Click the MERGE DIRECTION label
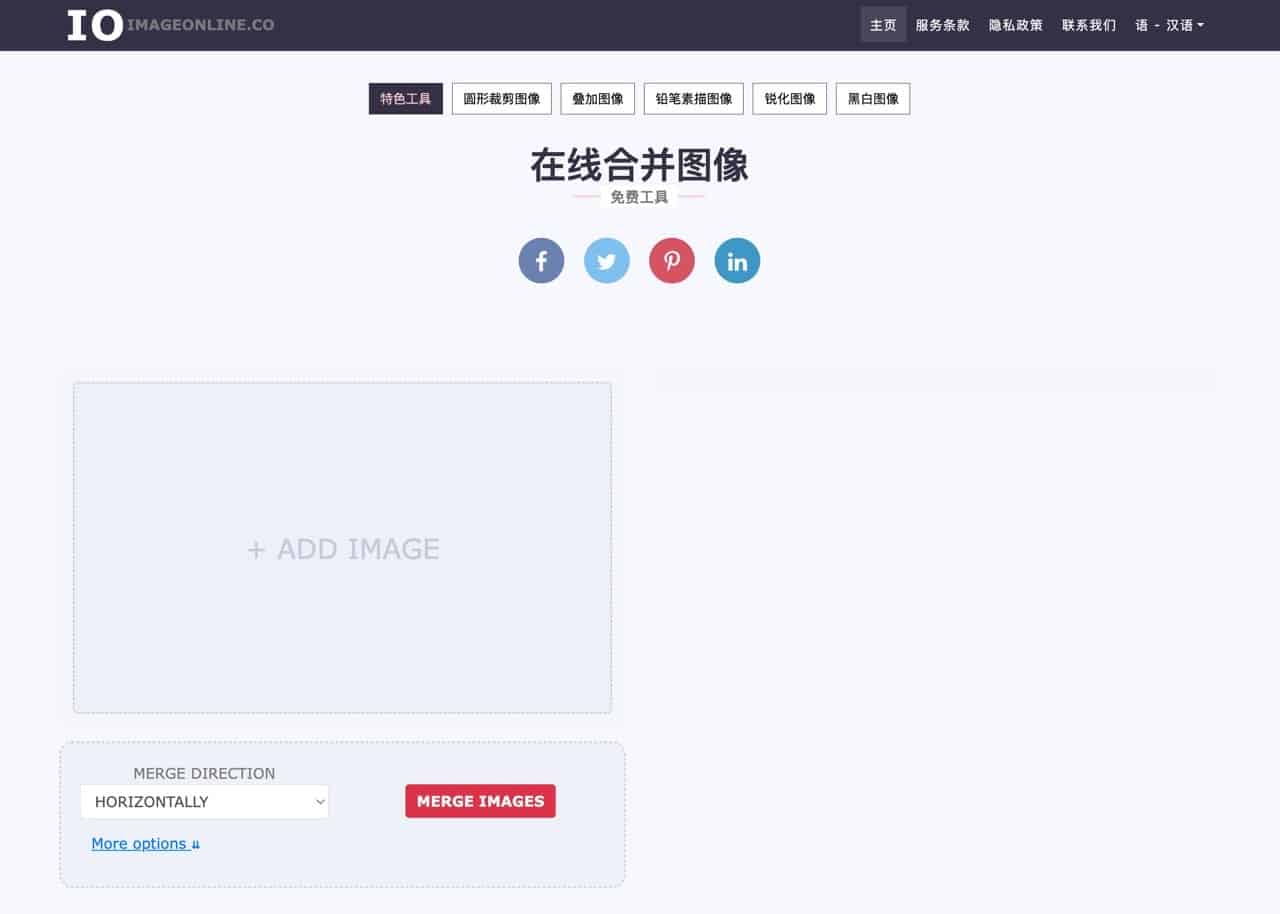The width and height of the screenshot is (1280, 914). coord(204,773)
